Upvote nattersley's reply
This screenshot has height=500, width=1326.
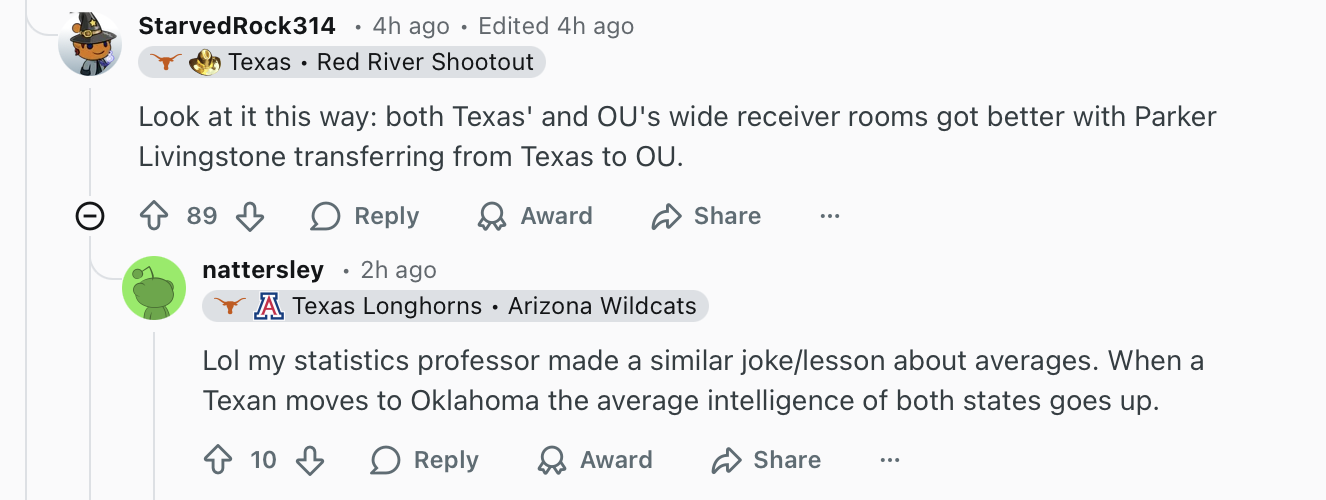[x=218, y=460]
